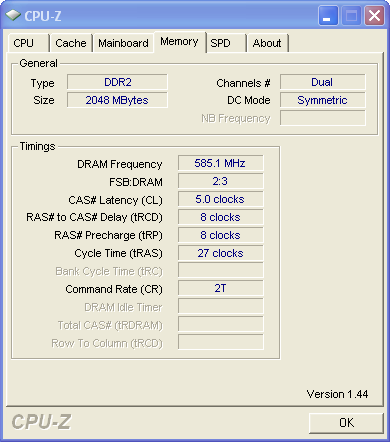The image size is (390, 442).
Task: Select the 2048 MBytes size value
Action: click(117, 100)
